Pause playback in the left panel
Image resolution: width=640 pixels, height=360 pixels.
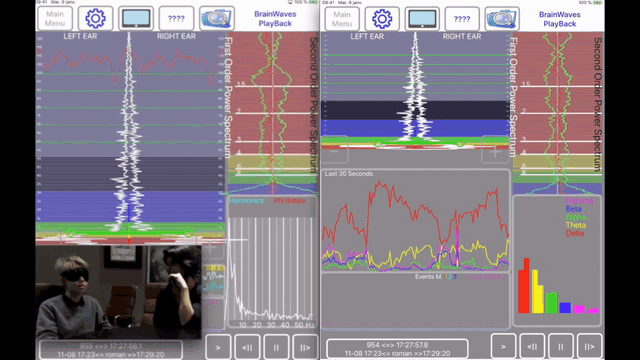point(276,347)
